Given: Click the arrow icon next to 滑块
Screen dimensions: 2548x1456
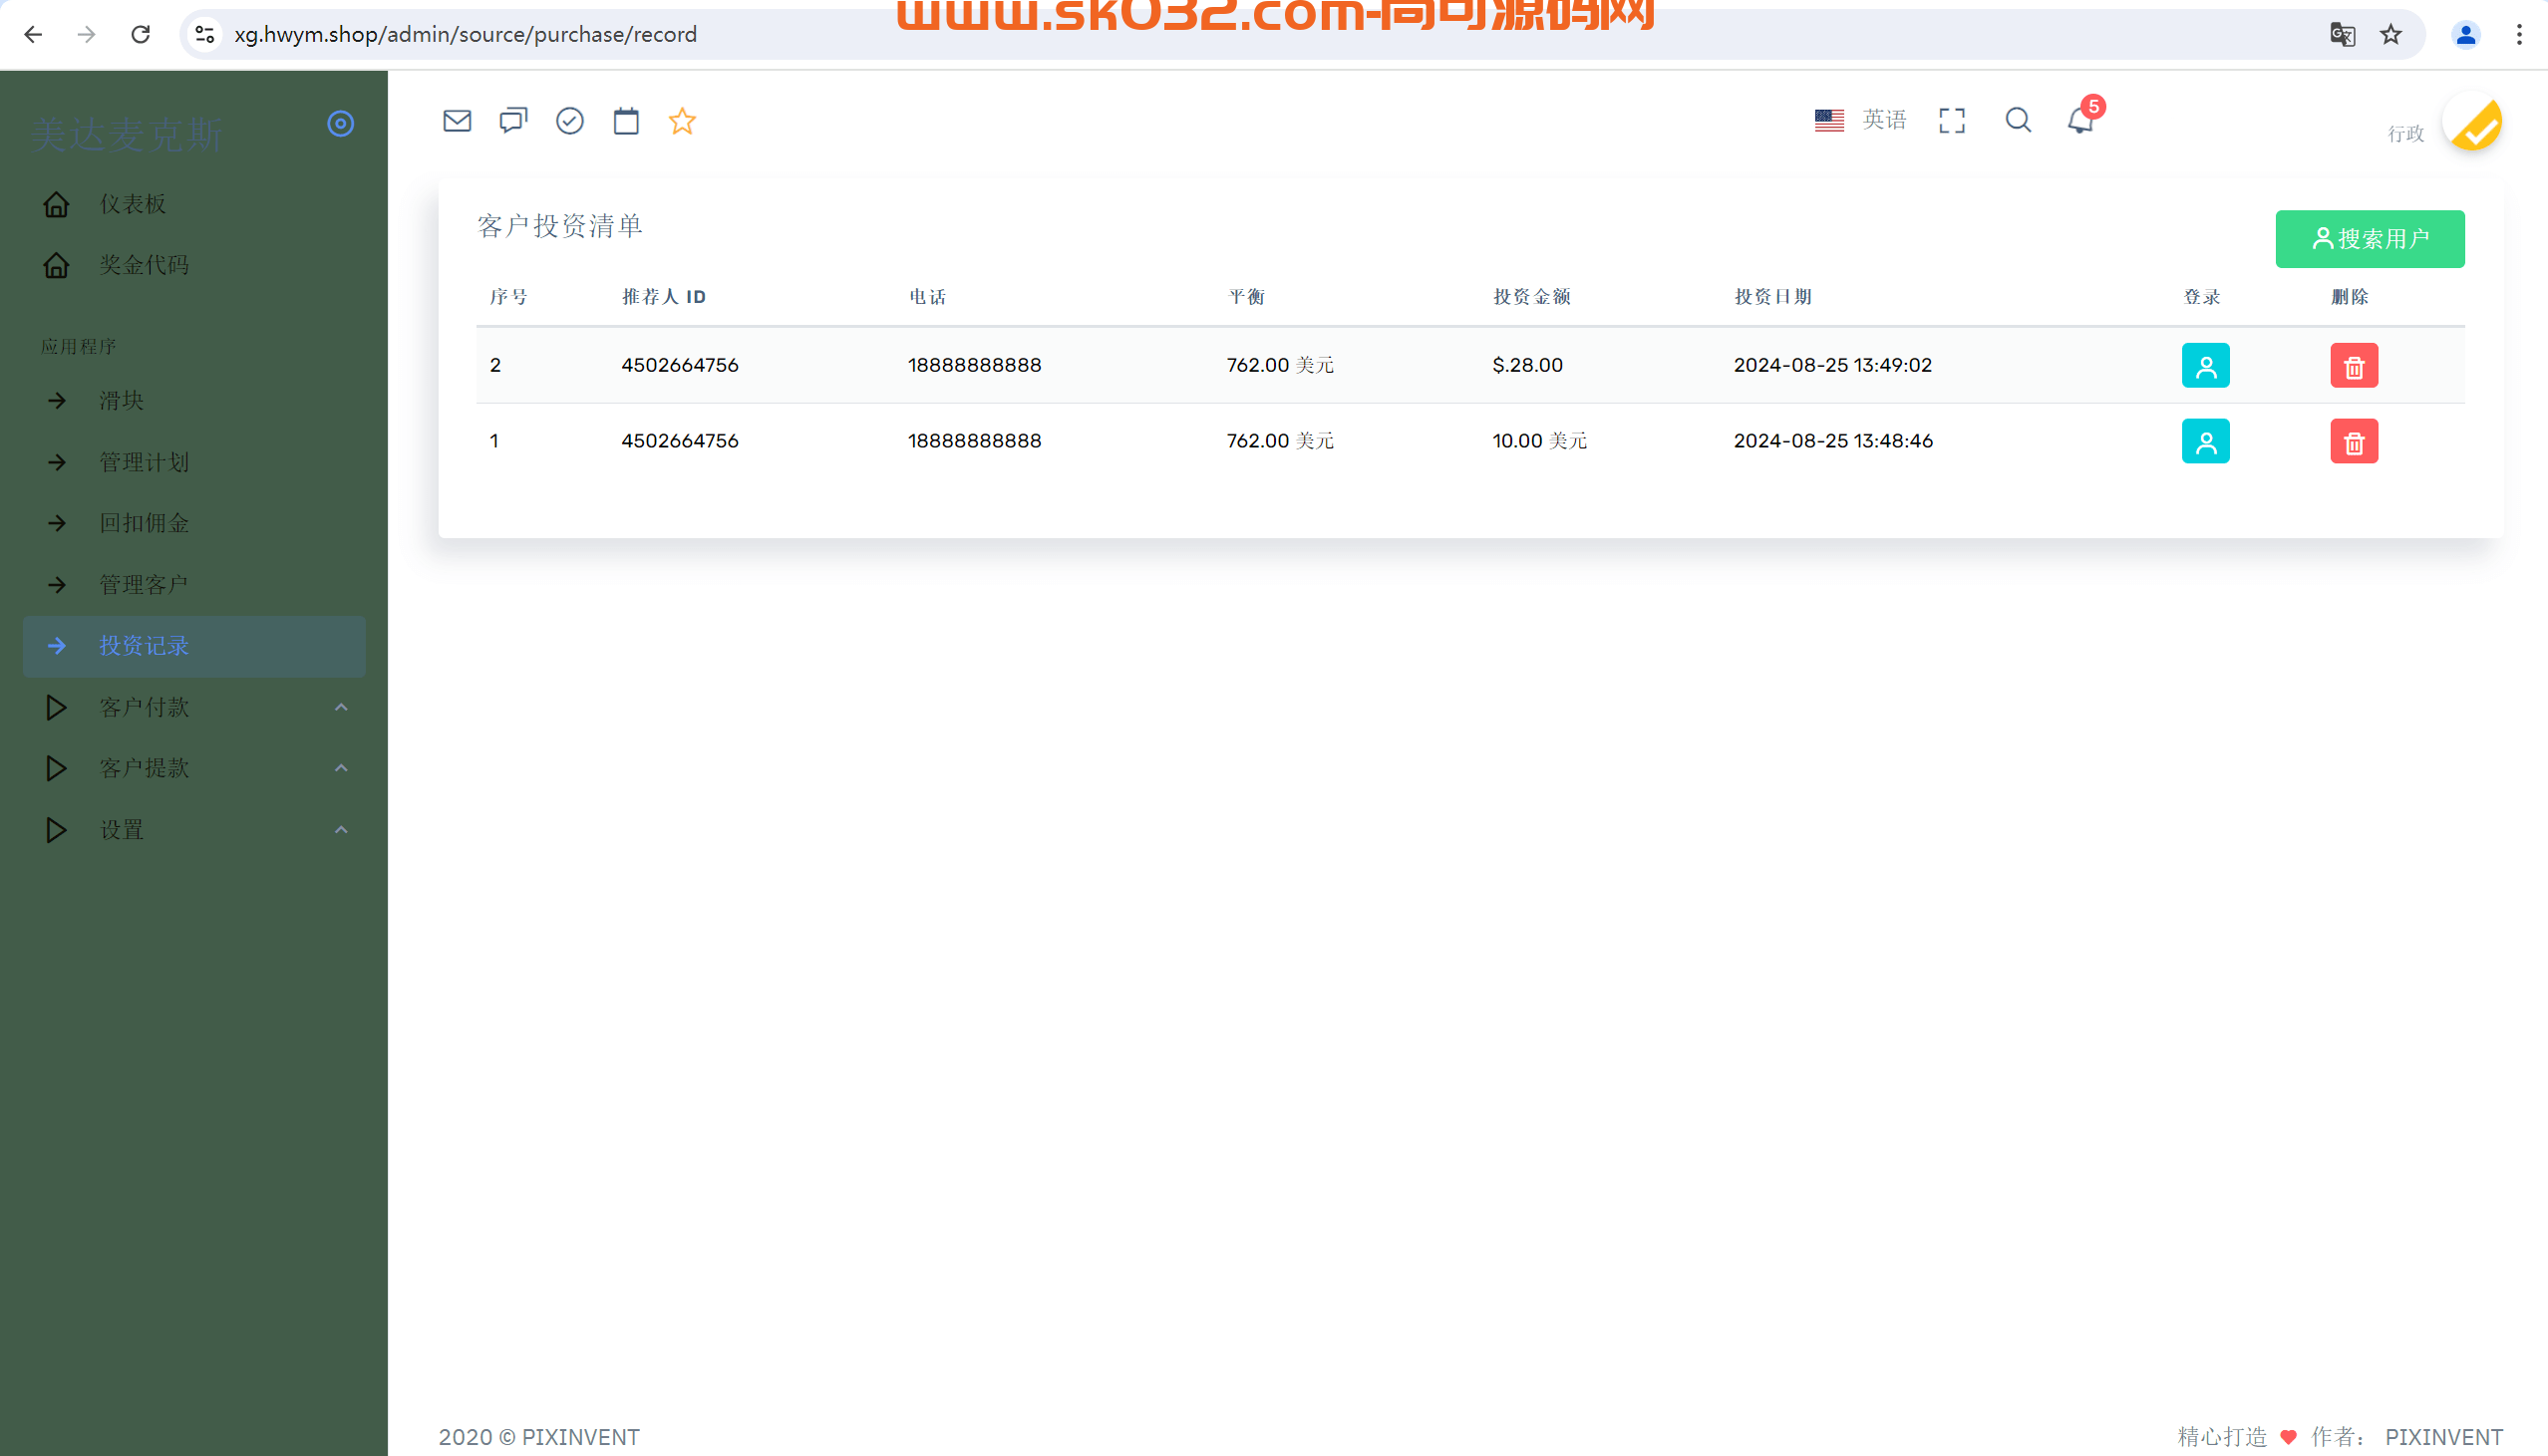Looking at the screenshot, I should click(57, 401).
